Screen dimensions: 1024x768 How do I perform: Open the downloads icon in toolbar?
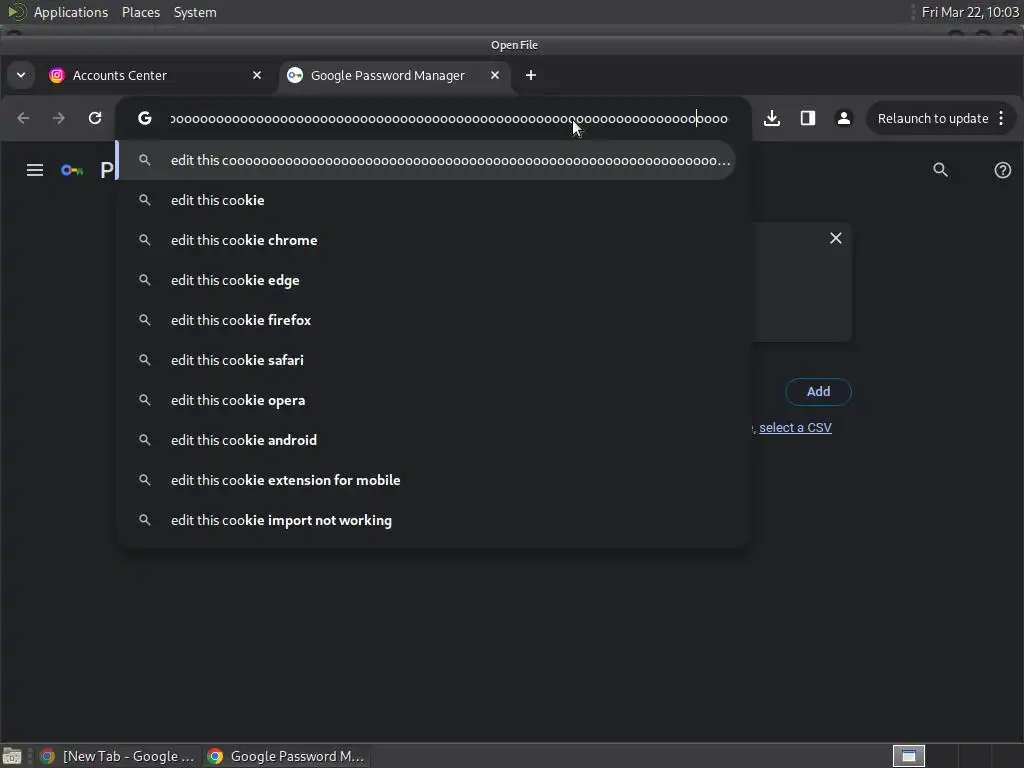(772, 118)
